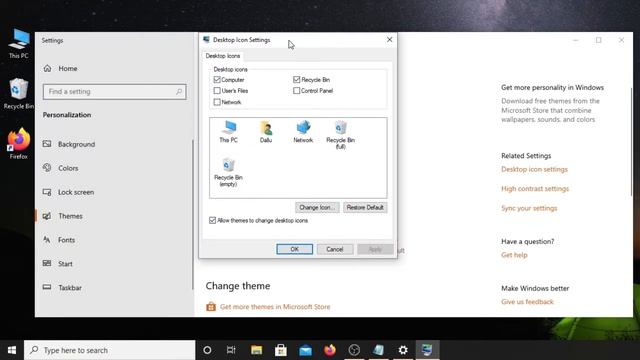Click the Start icon in Settings sidebar
This screenshot has height=360, width=640.
(47, 264)
